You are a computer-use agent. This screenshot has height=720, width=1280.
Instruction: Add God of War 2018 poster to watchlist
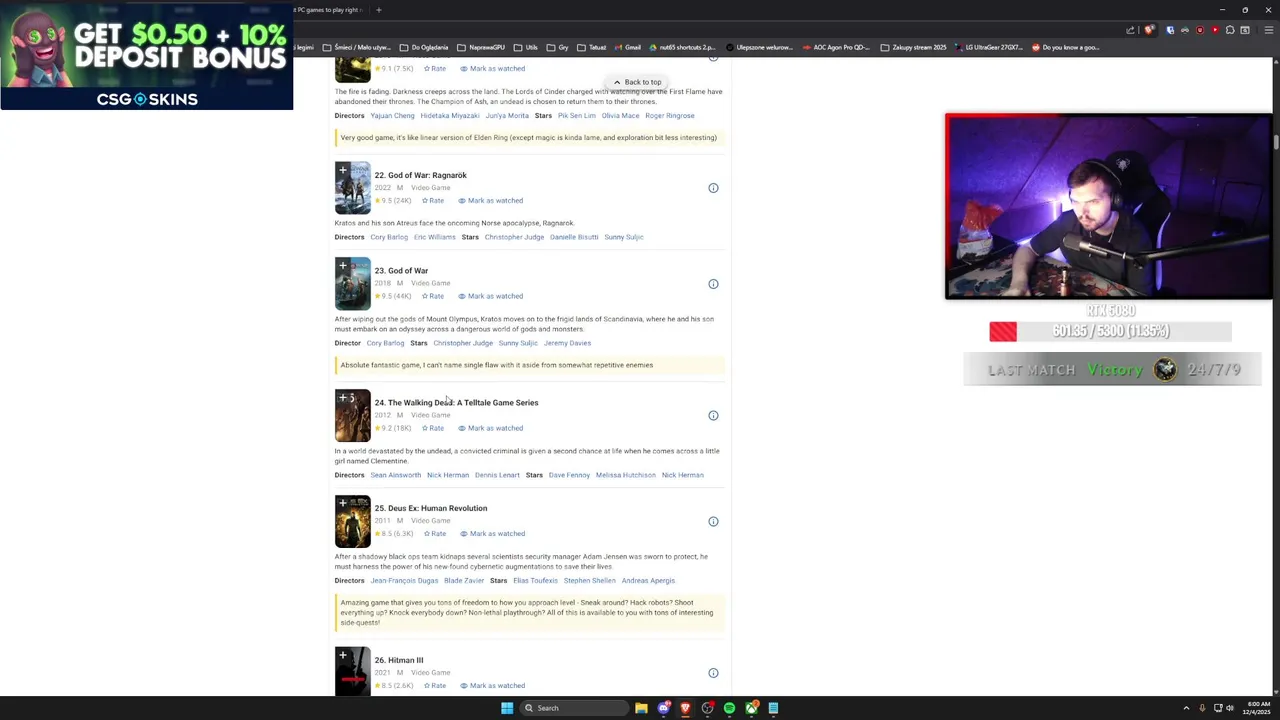click(343, 266)
